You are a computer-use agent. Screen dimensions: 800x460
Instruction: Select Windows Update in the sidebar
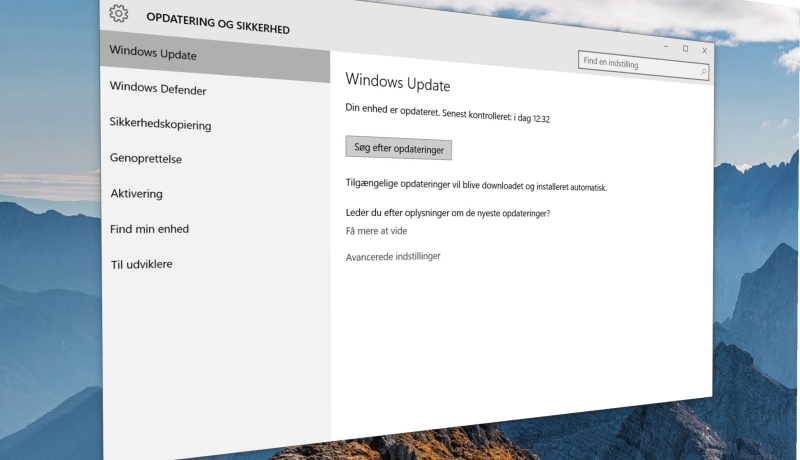tap(215, 57)
